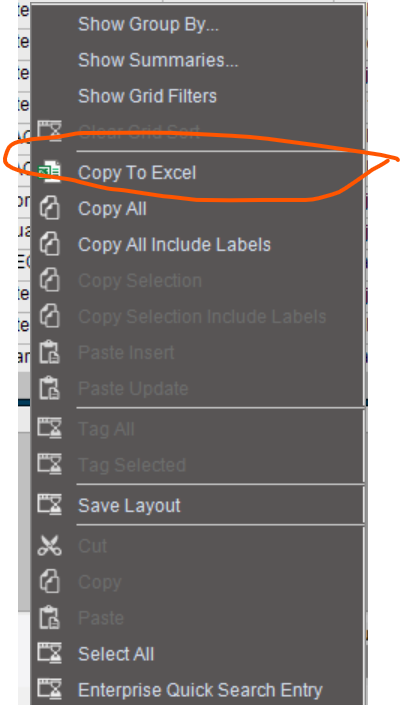Click the scissors icon beside Cut
This screenshot has width=401, height=705.
point(49,546)
